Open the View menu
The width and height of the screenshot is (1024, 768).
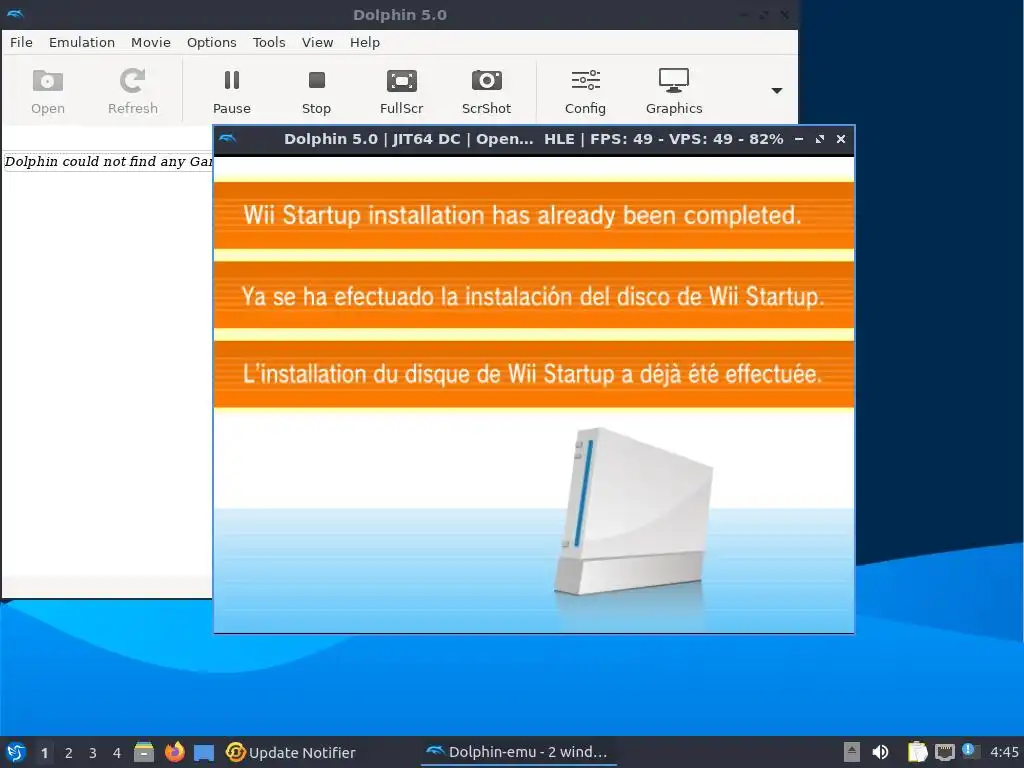tap(317, 42)
